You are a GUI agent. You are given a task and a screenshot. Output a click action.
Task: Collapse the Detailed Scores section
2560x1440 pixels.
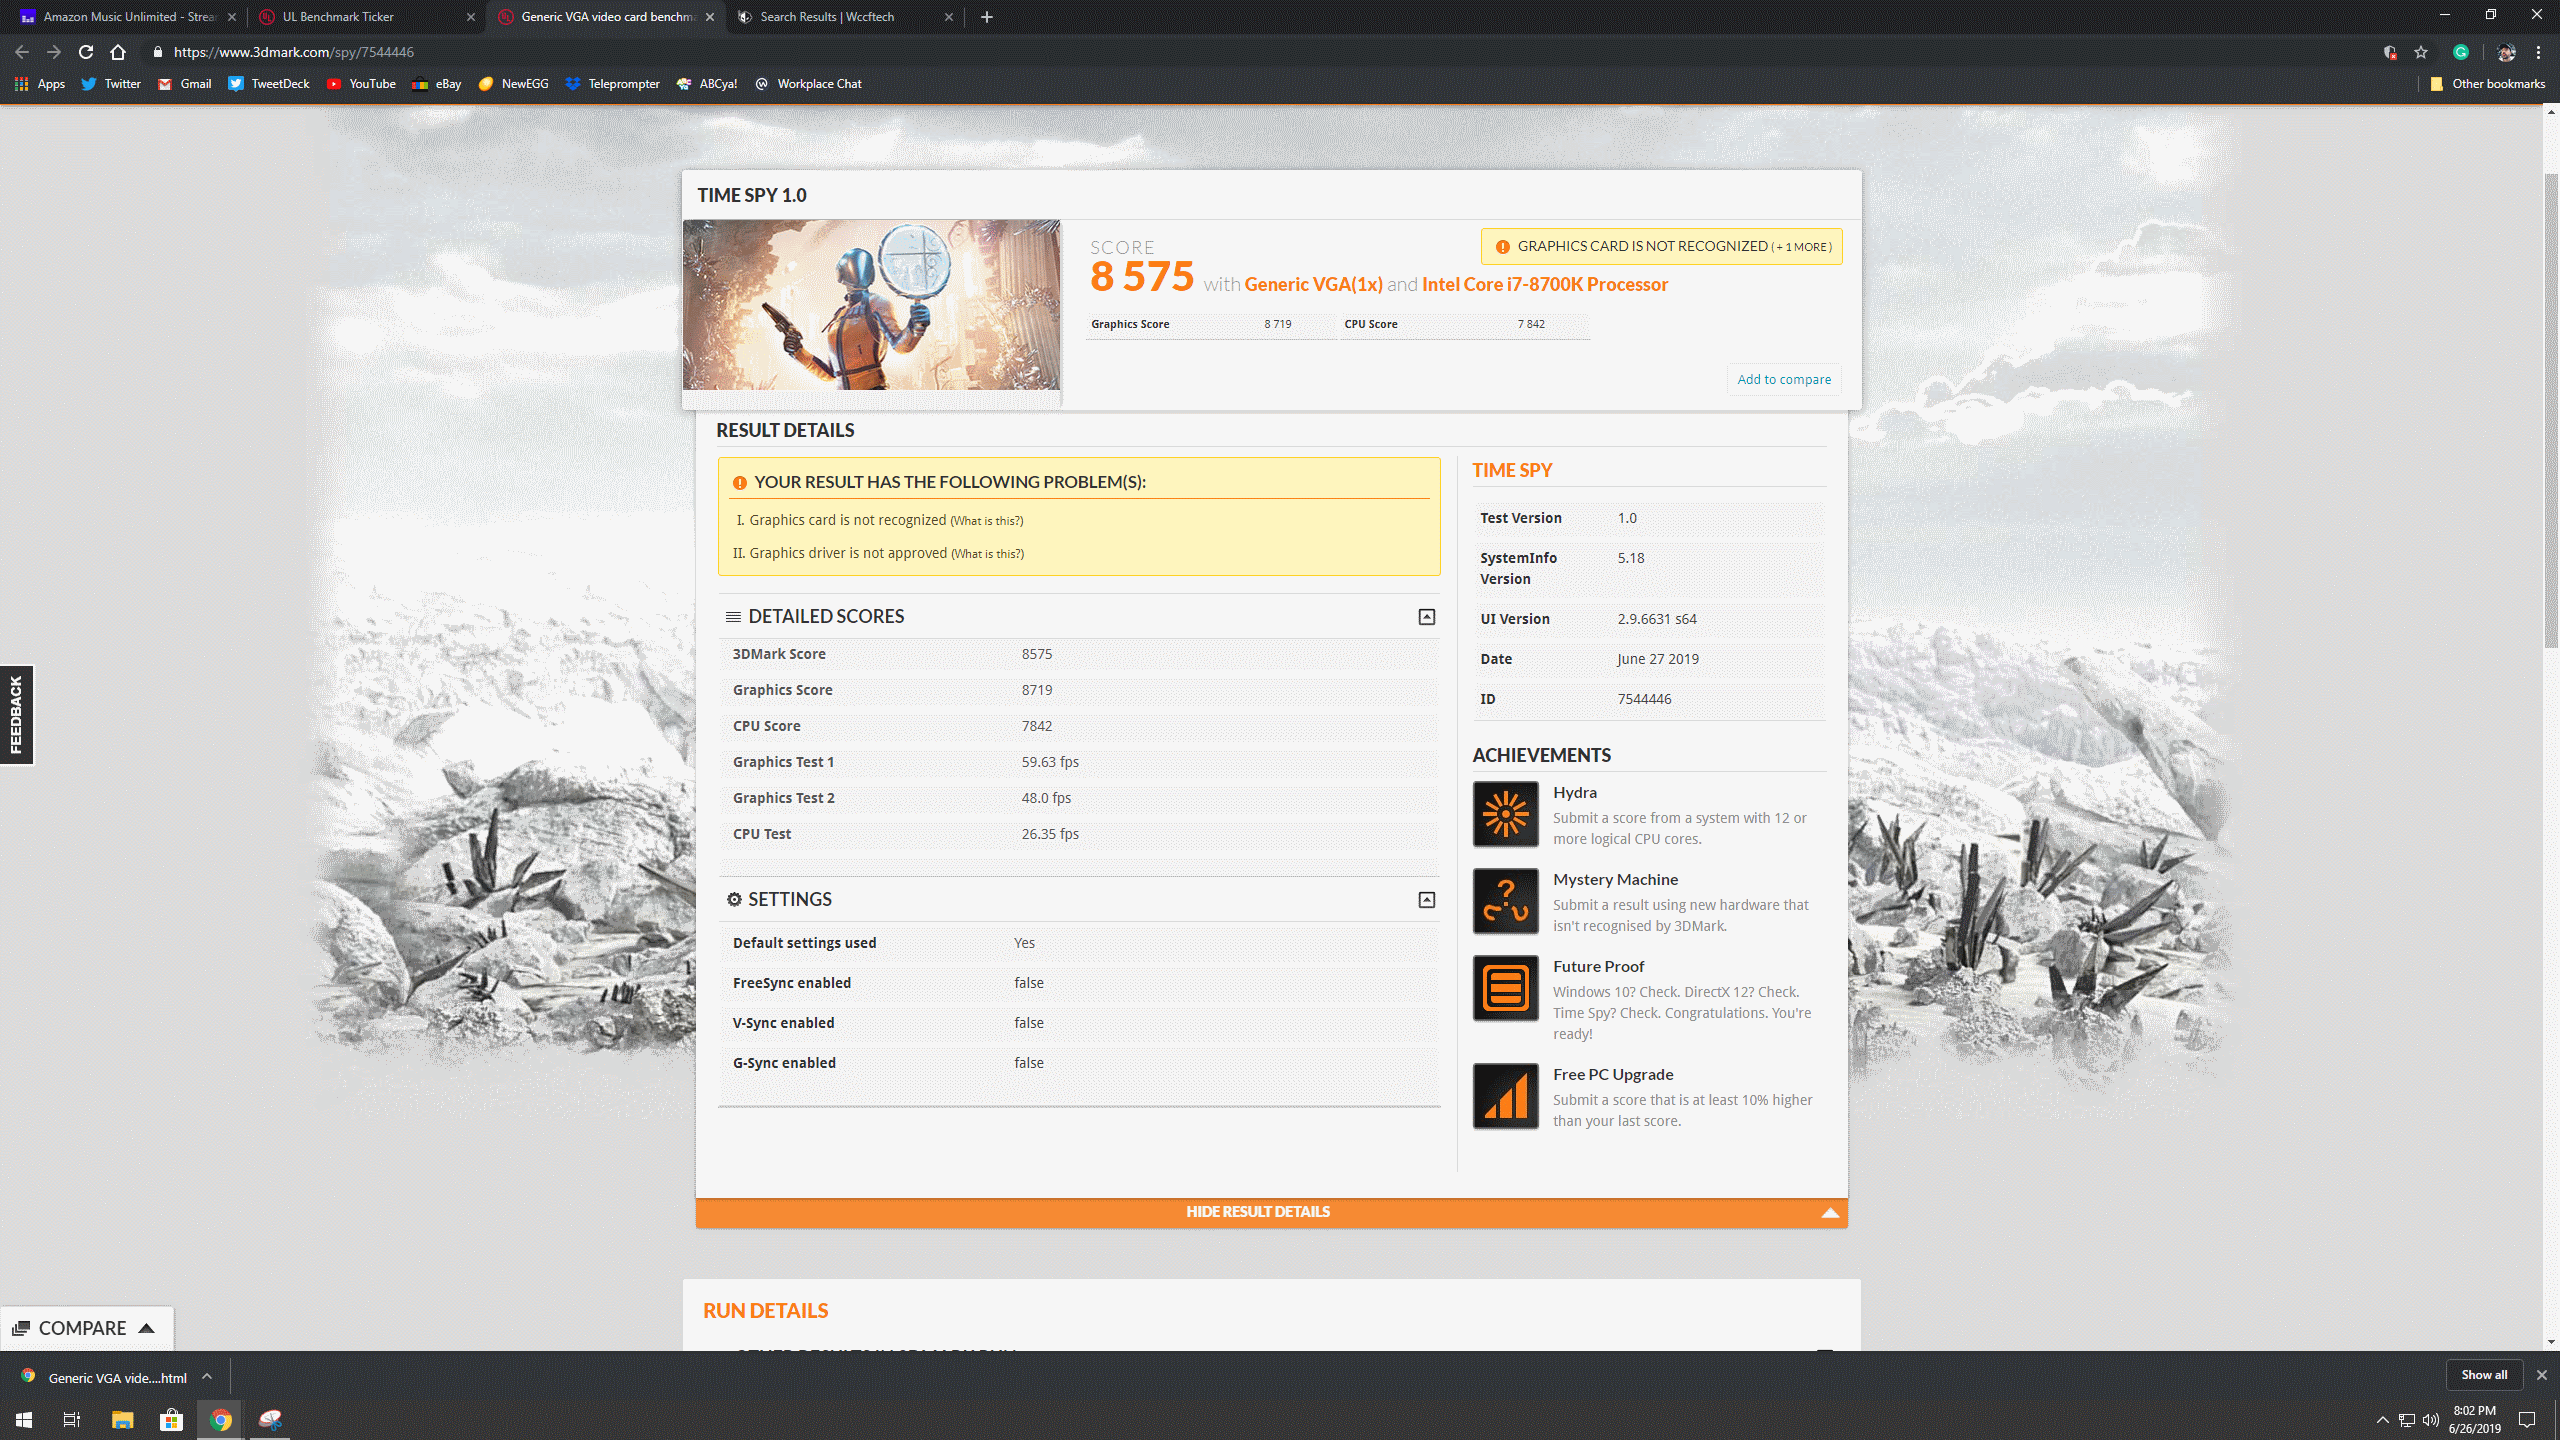(1427, 617)
